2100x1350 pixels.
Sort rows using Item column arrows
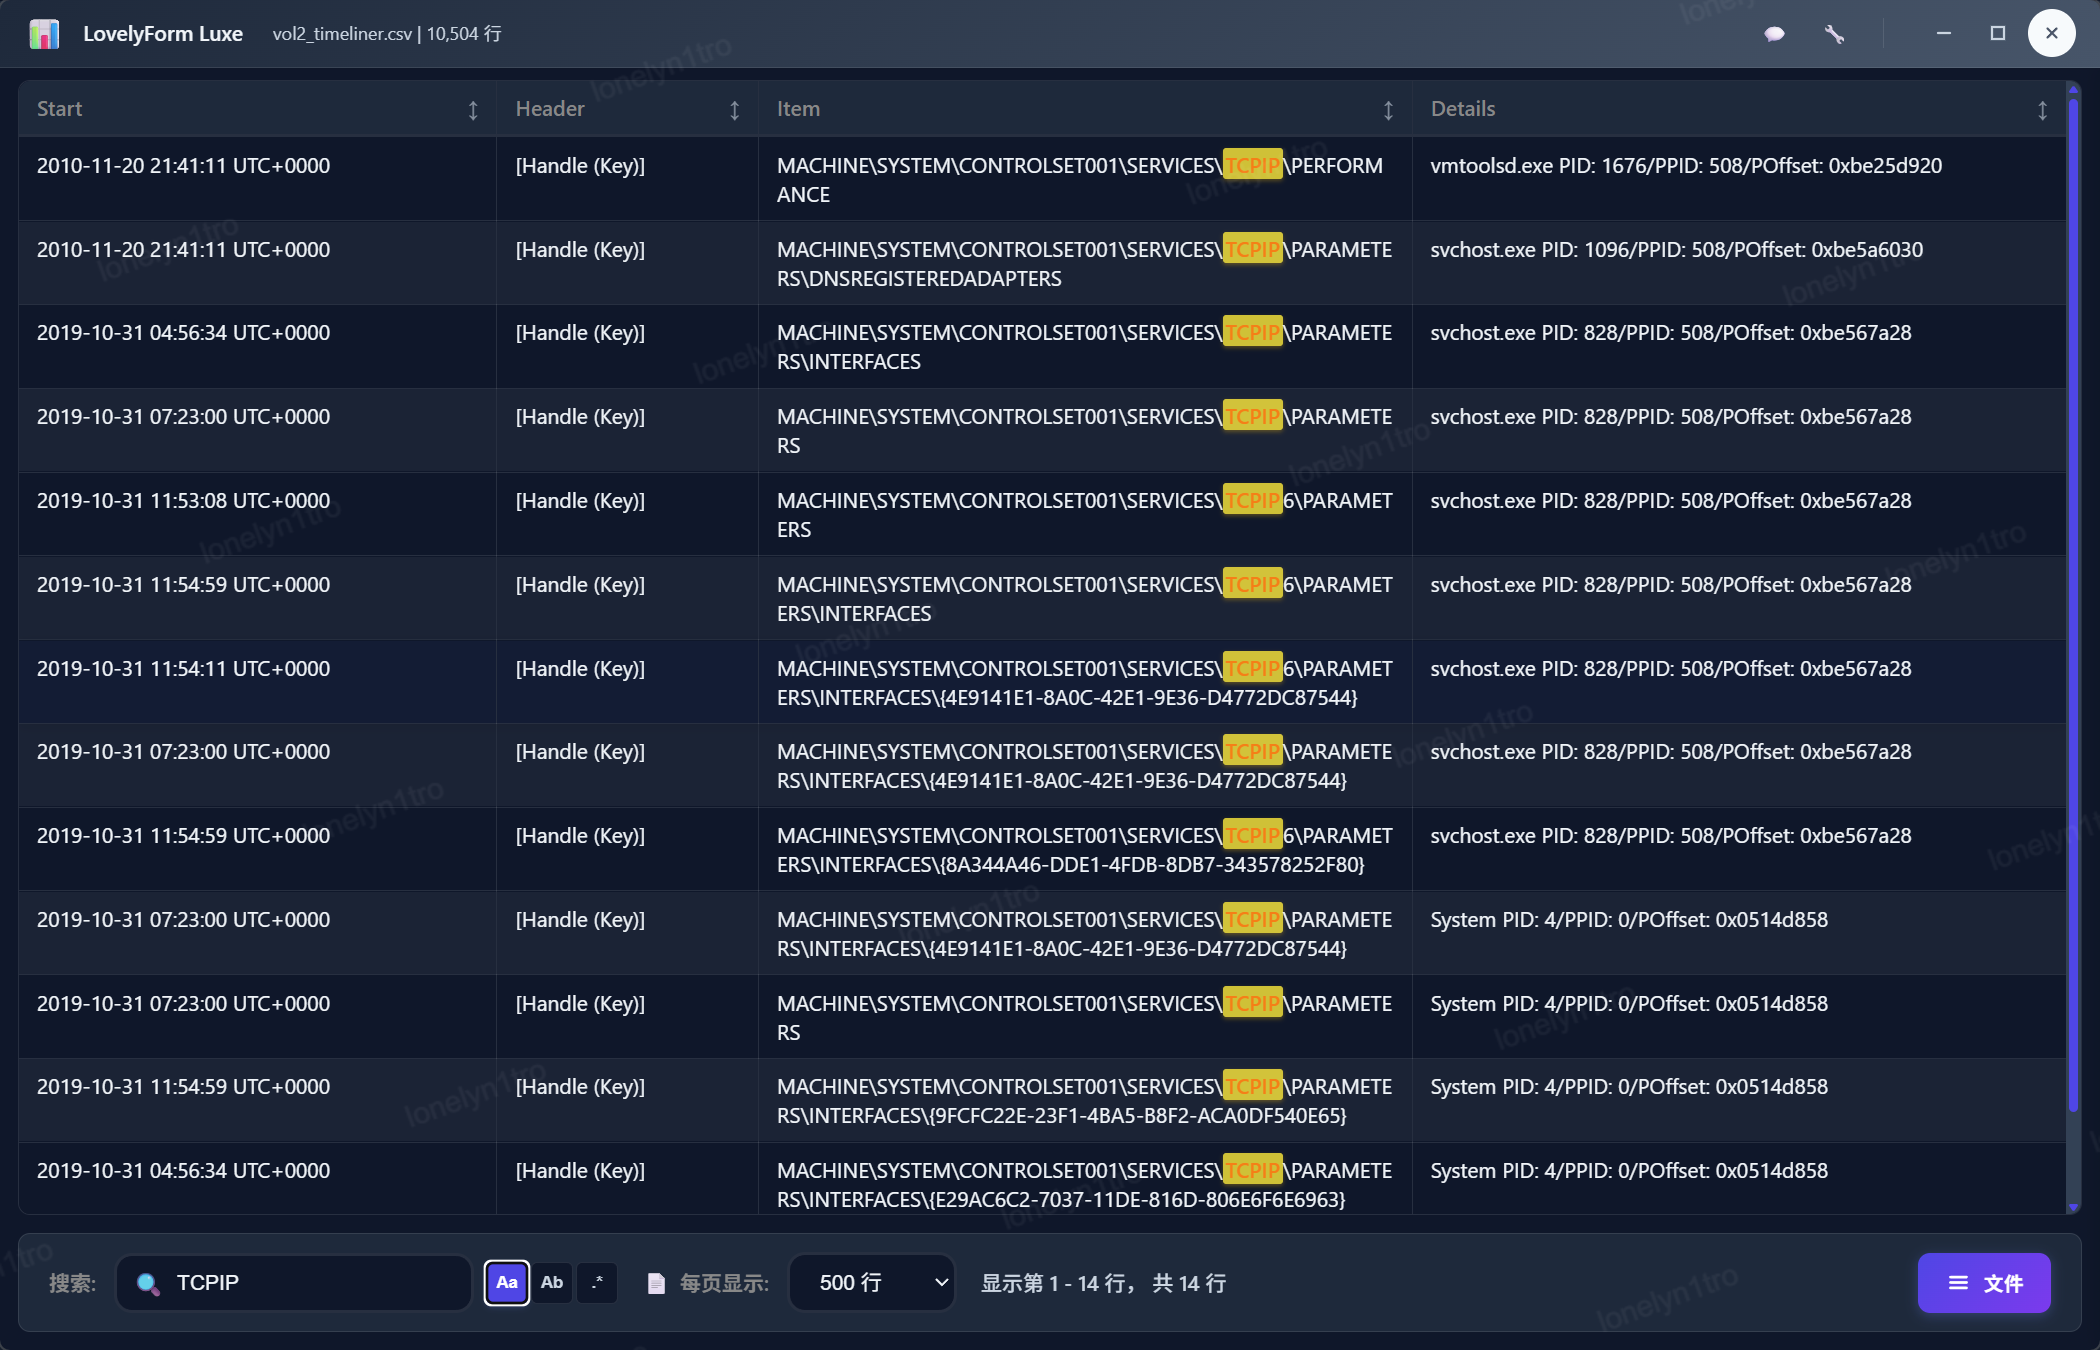pyautogui.click(x=1388, y=110)
